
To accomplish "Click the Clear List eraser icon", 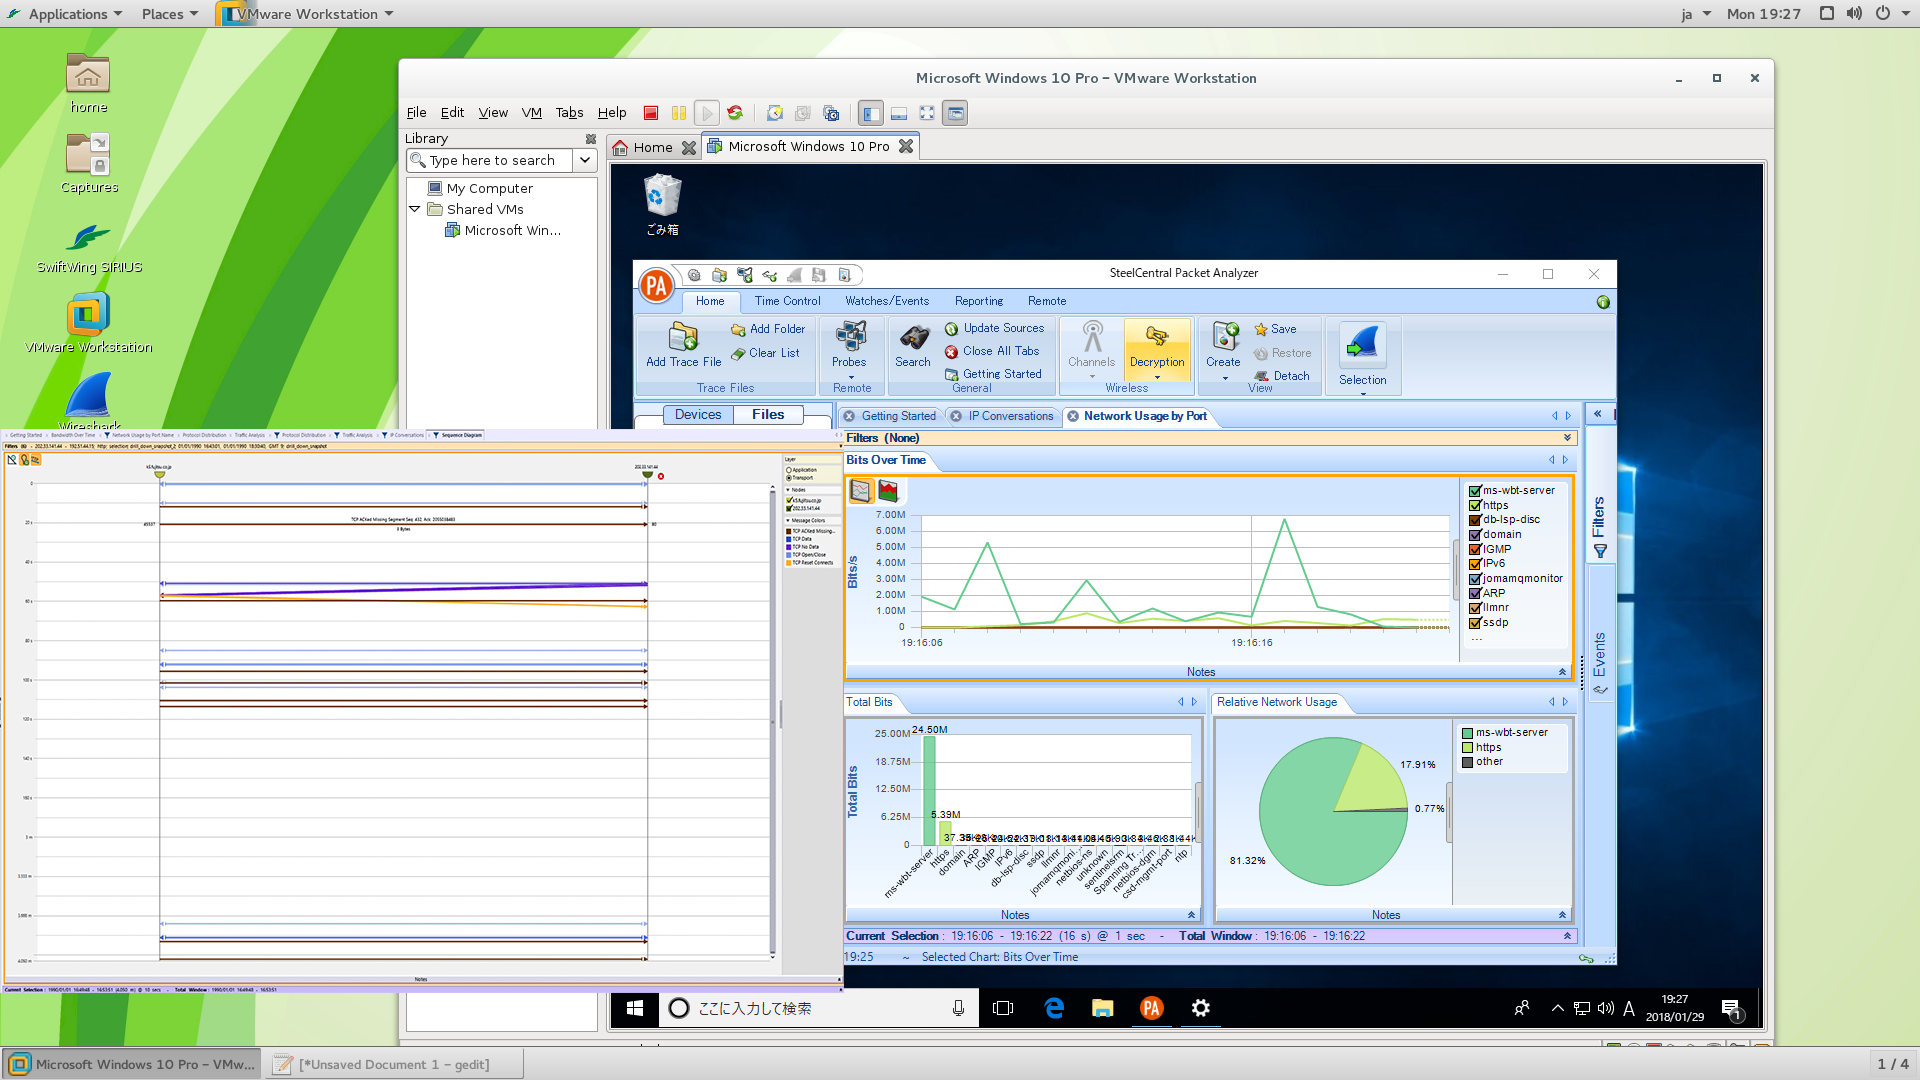I will click(x=738, y=353).
